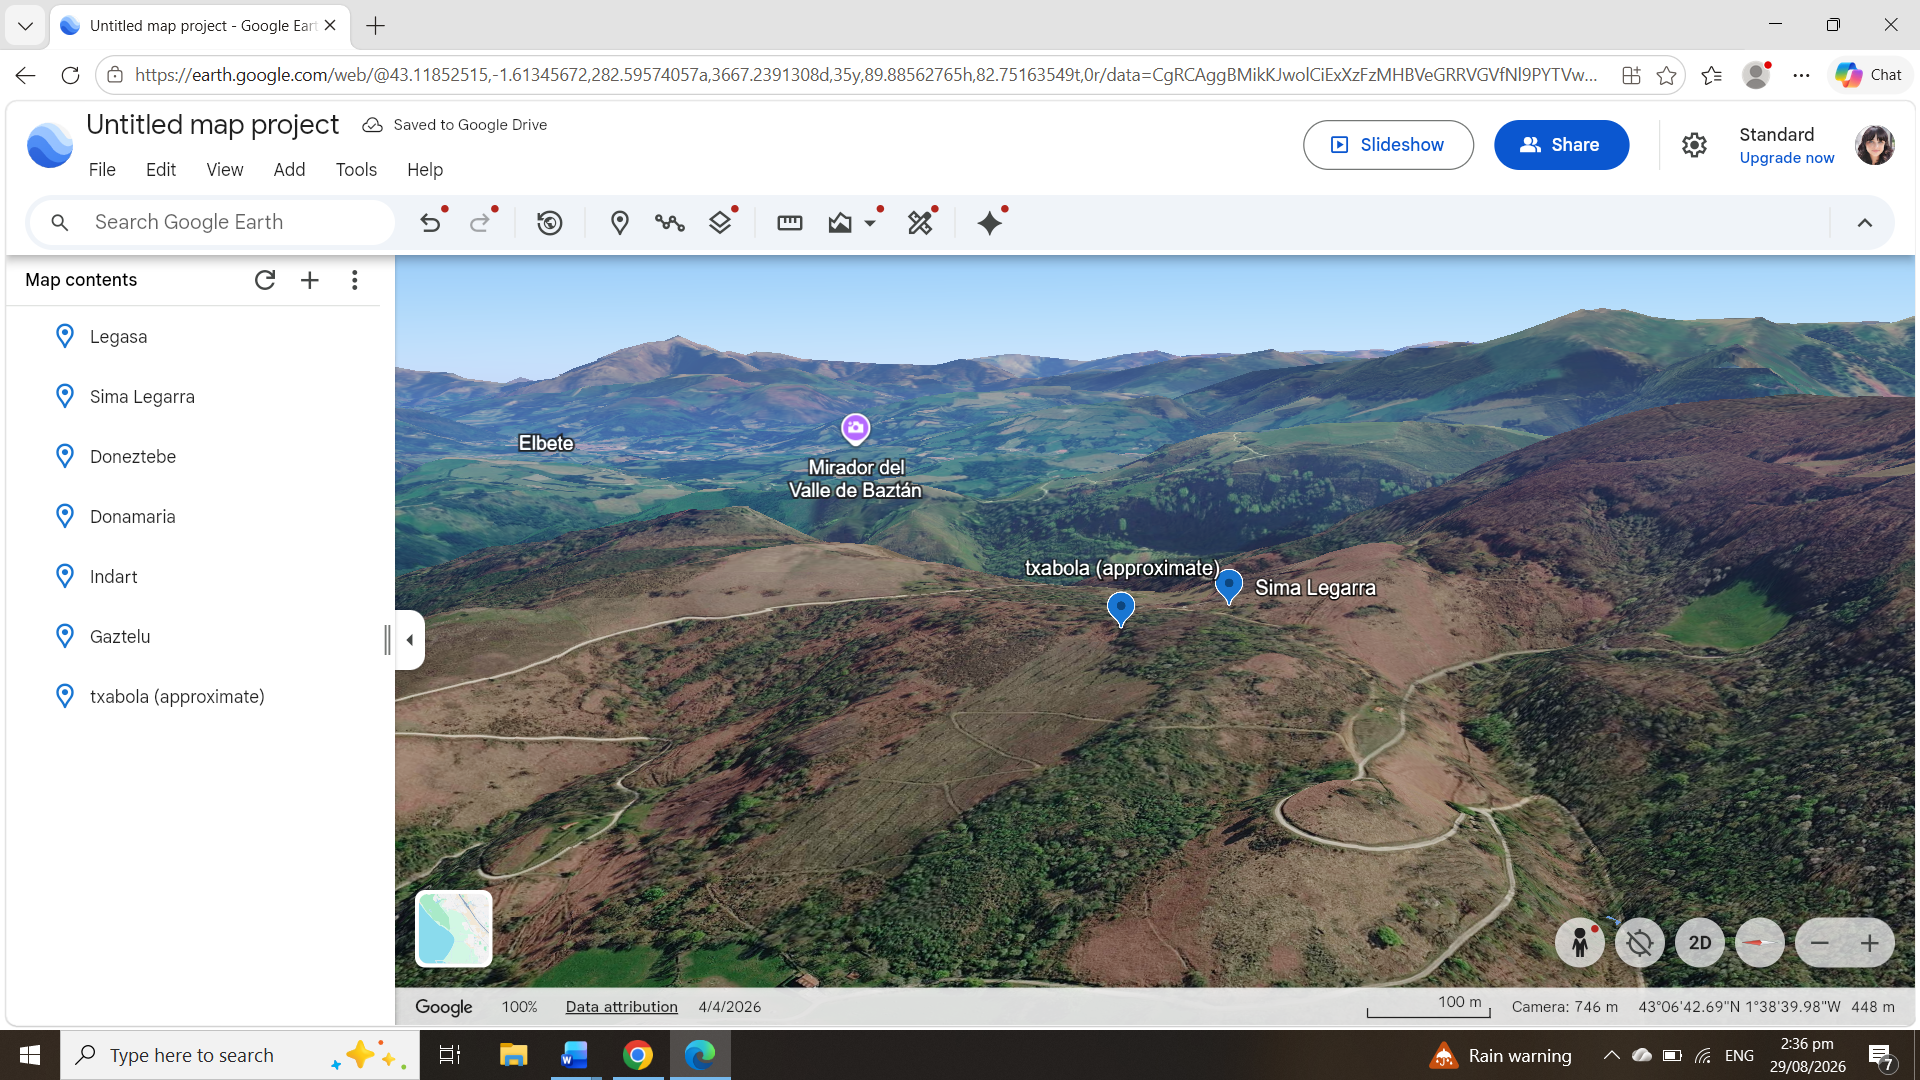Refresh the Map contents panel
Screen dimensions: 1920x1080
click(265, 280)
